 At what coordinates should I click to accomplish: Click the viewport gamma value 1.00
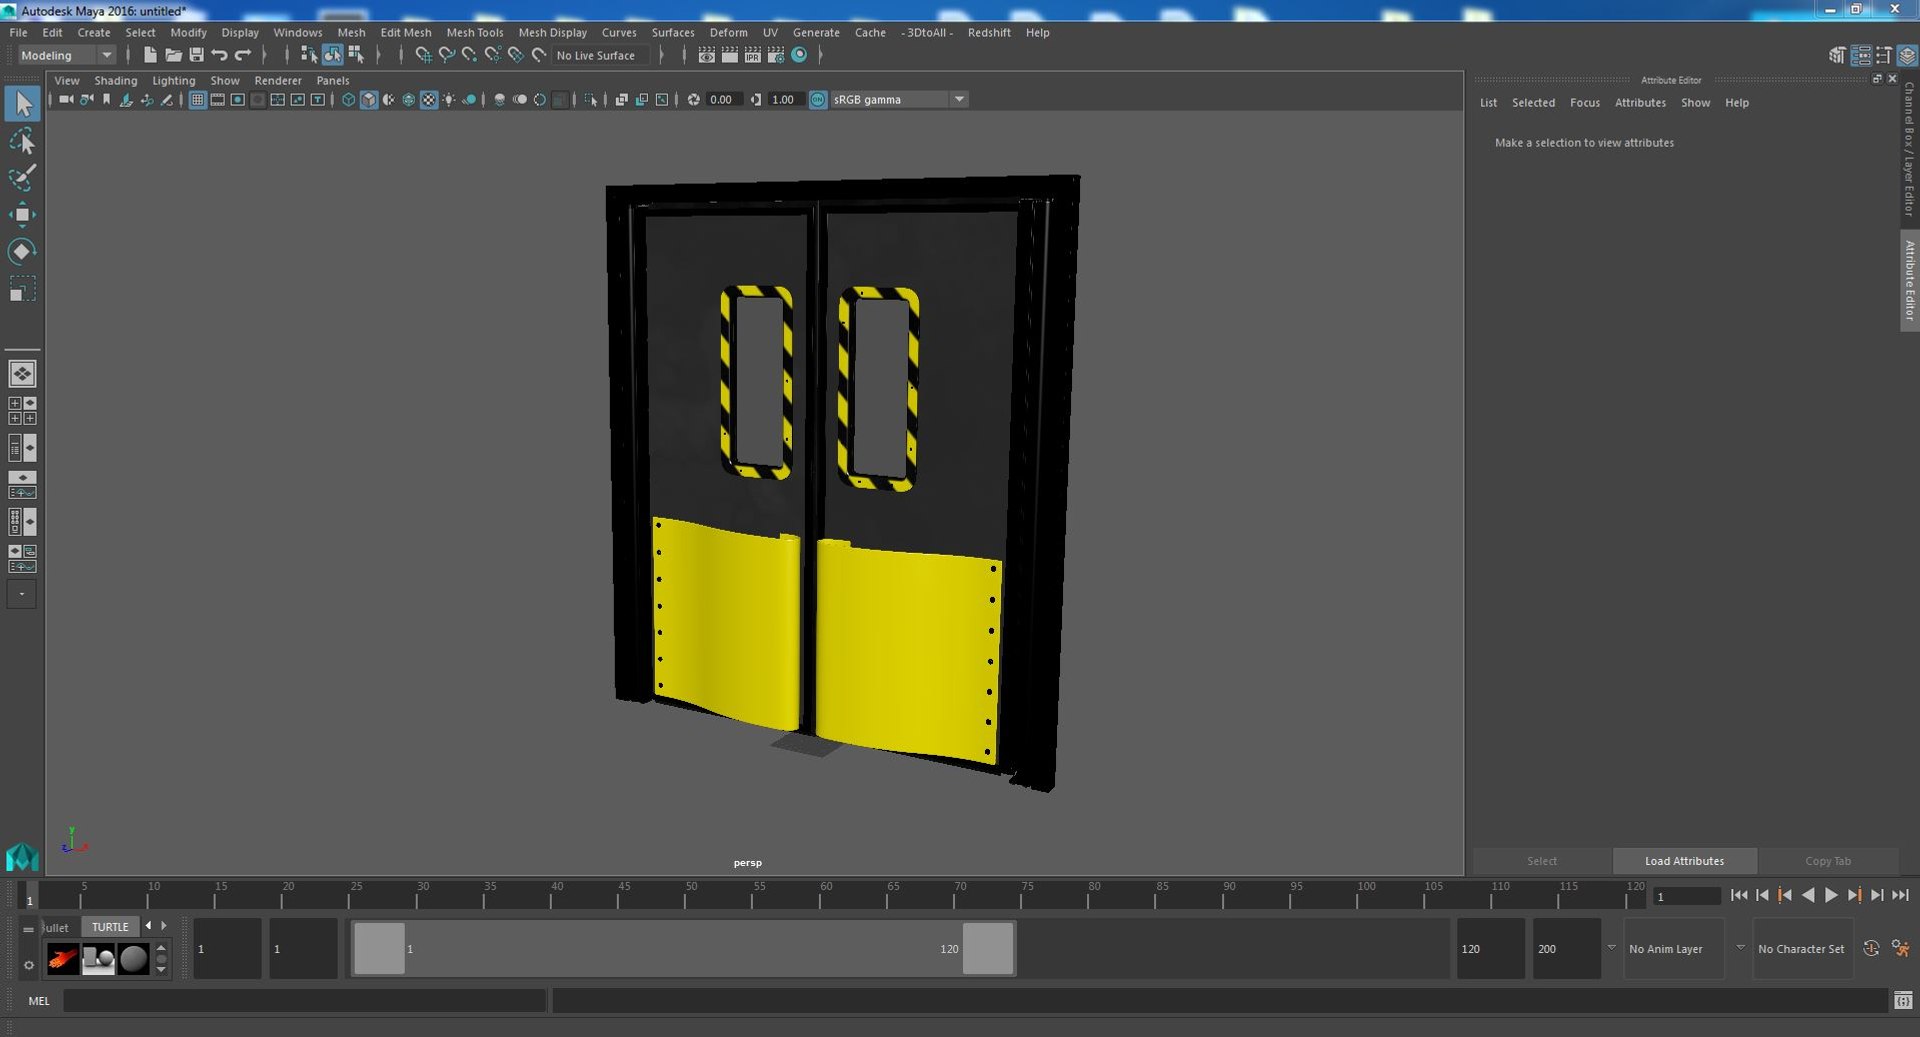(x=784, y=99)
